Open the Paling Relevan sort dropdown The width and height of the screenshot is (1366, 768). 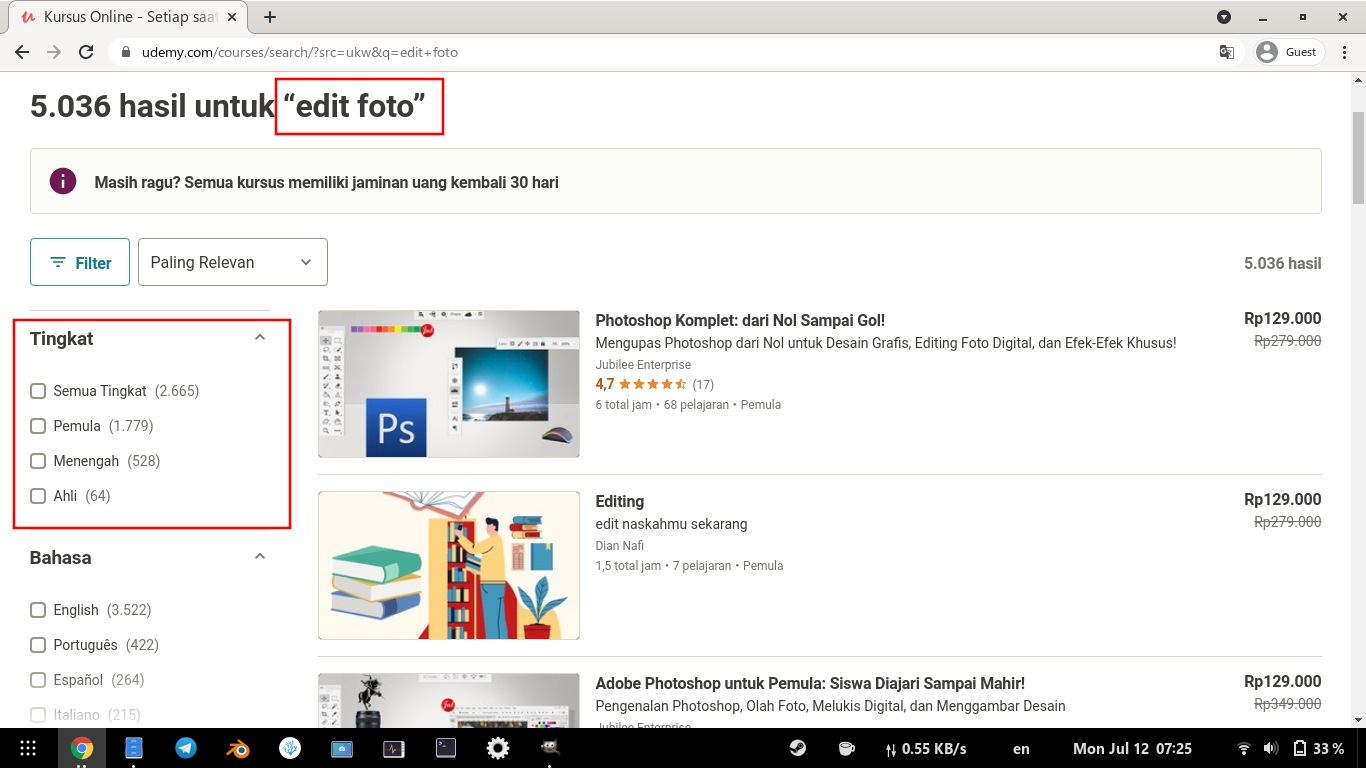point(232,262)
